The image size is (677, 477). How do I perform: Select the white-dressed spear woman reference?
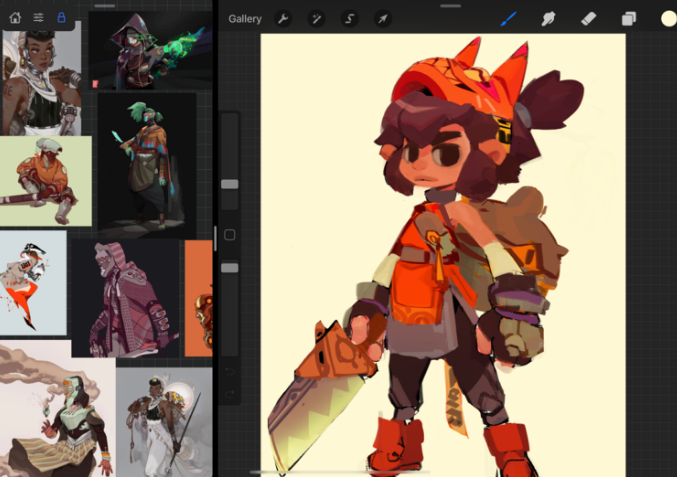[164, 422]
